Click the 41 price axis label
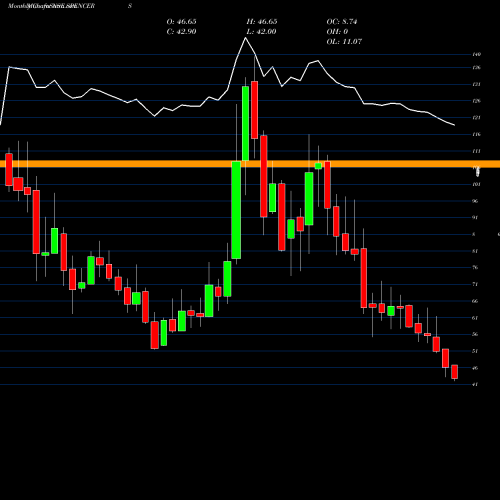500x500 pixels. [x=475, y=384]
